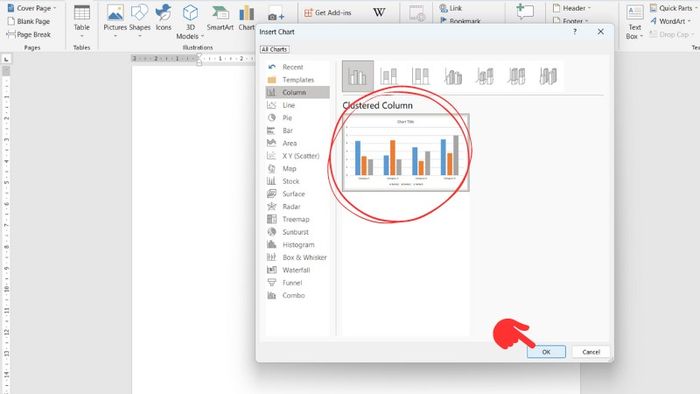700x394 pixels.
Task: Click the SmartArt ribbon button
Action: pyautogui.click(x=220, y=18)
